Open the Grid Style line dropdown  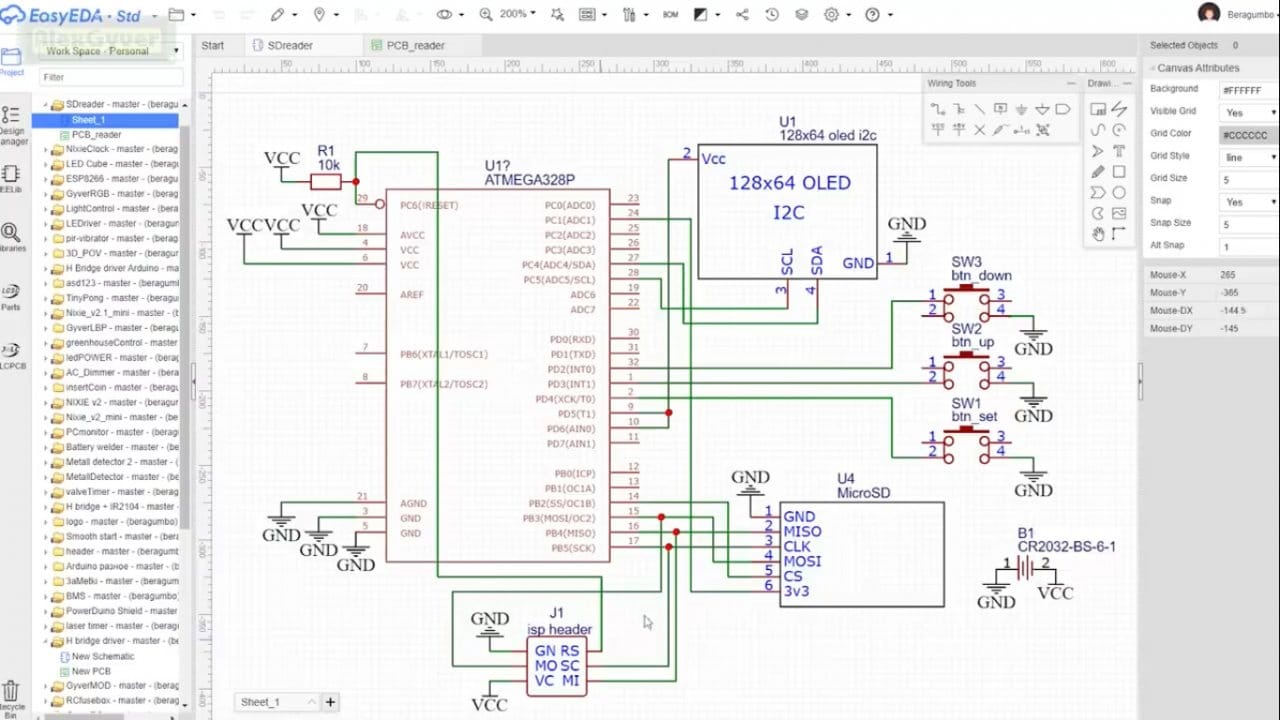point(1250,157)
